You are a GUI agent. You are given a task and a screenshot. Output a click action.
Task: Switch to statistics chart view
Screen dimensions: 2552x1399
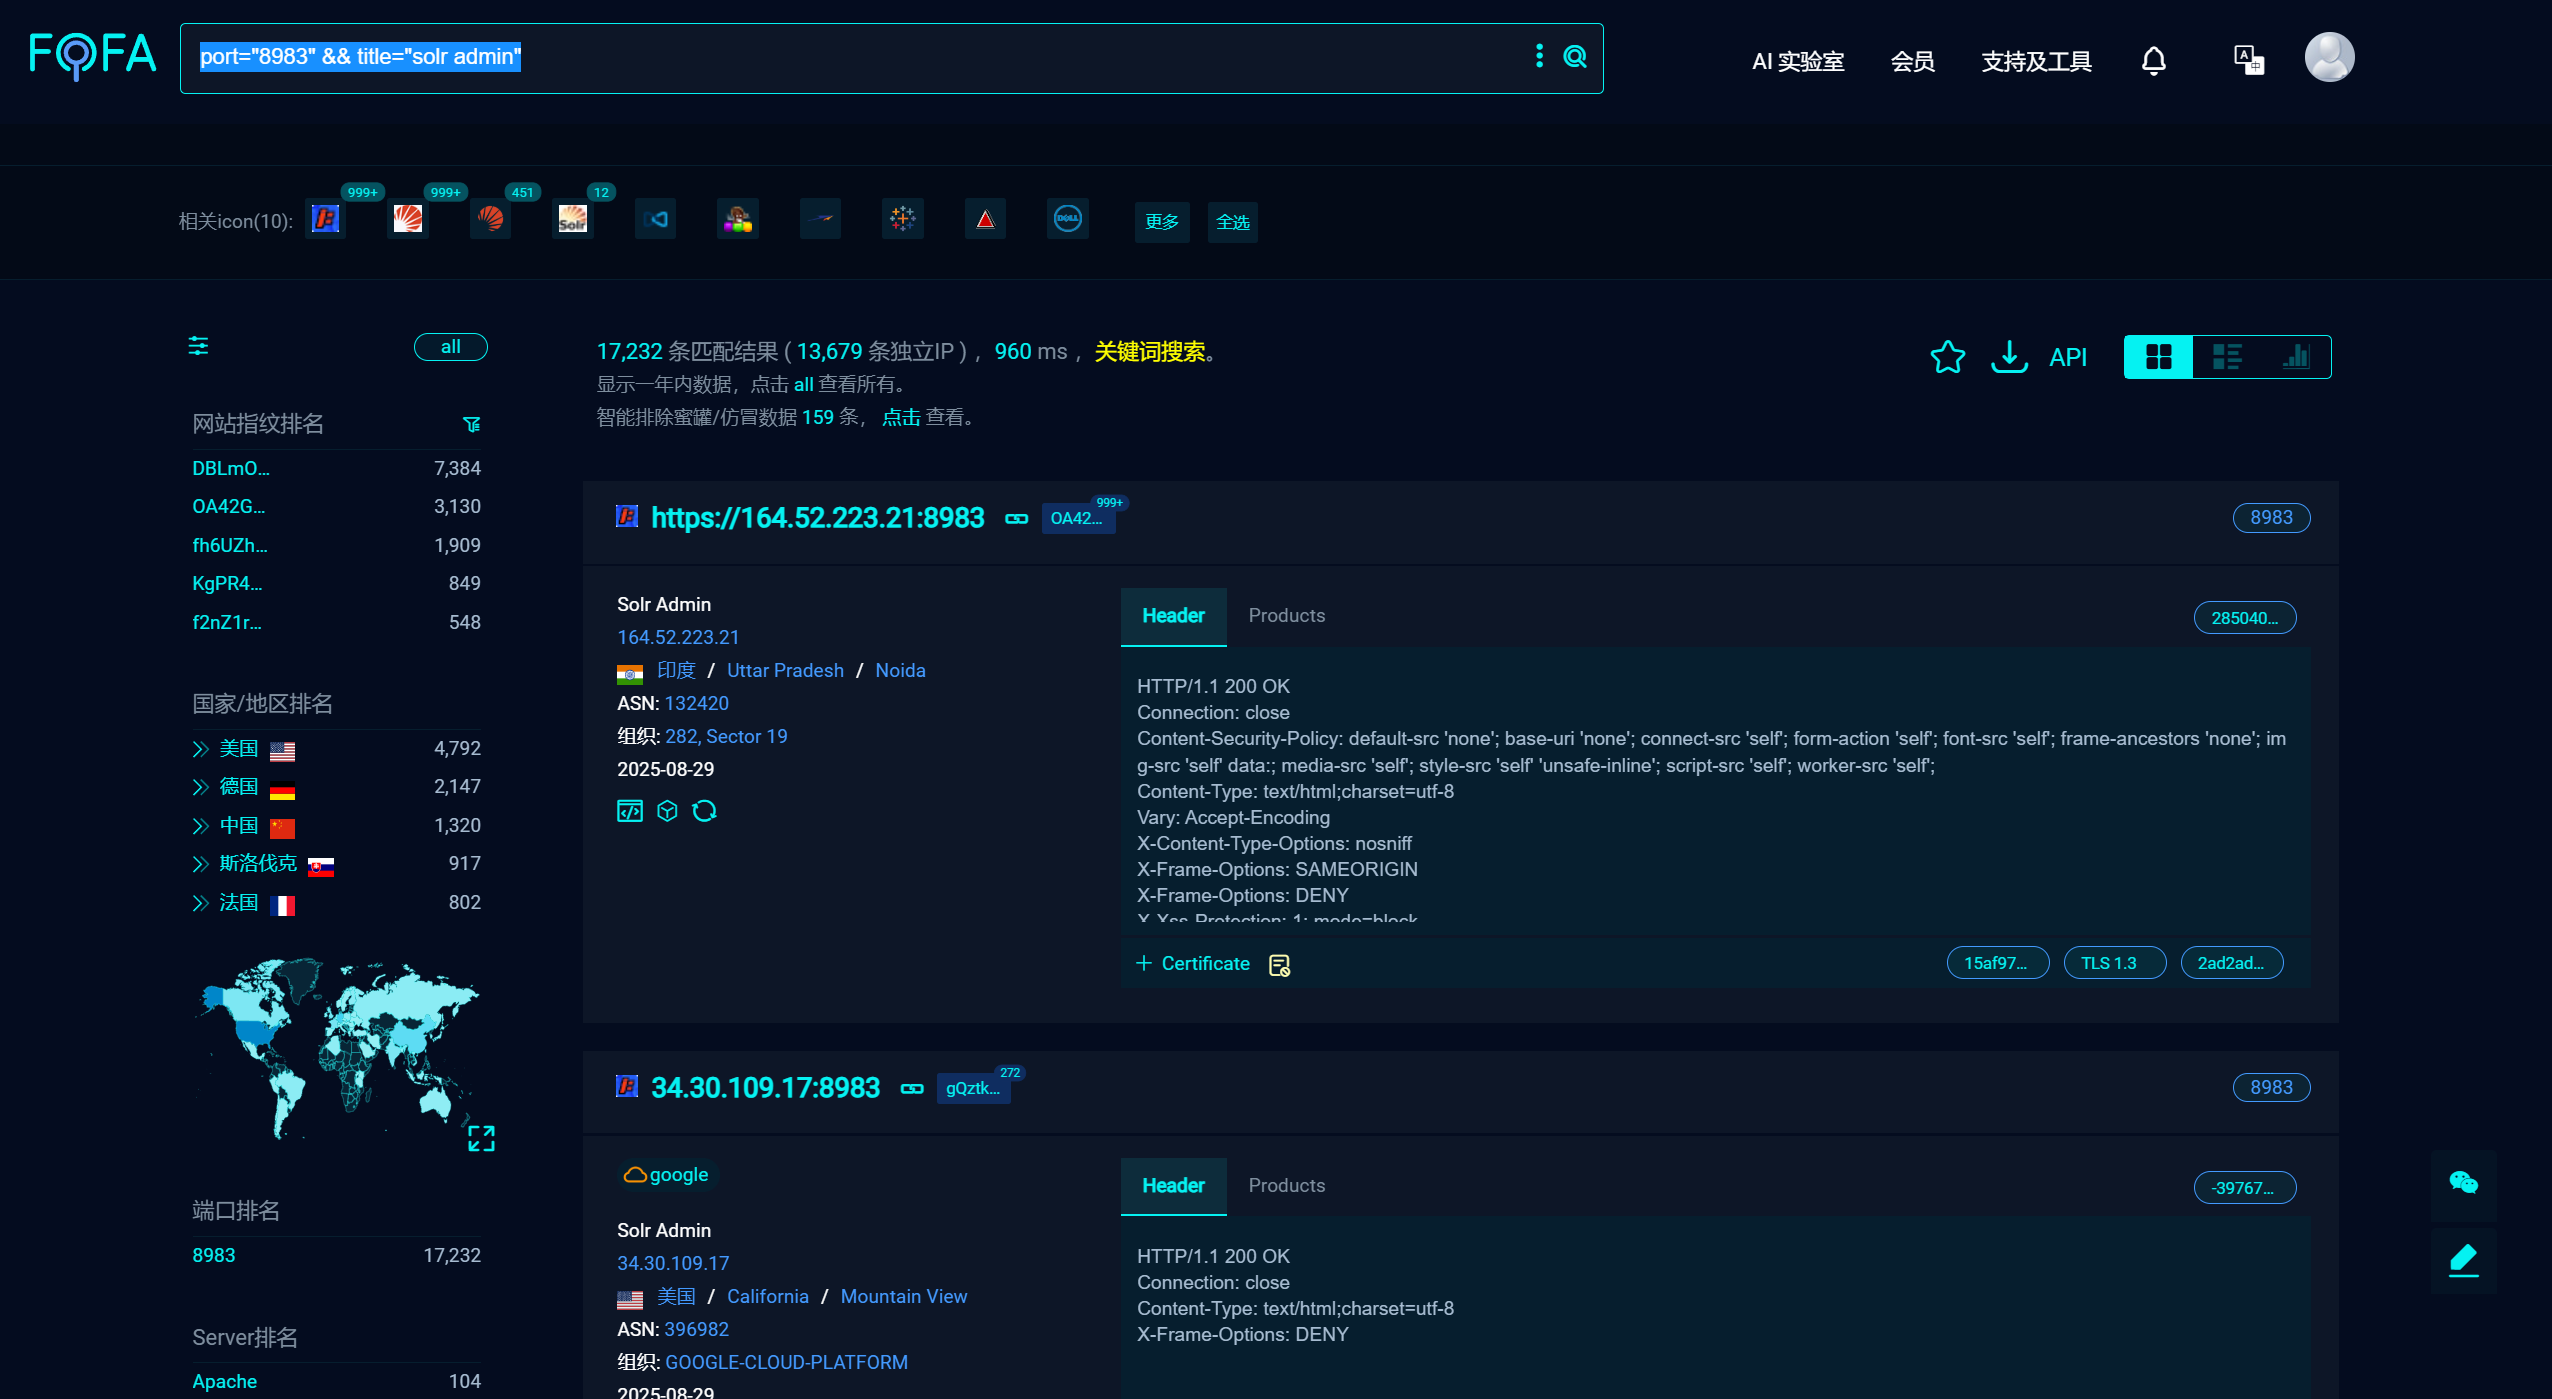2296,357
